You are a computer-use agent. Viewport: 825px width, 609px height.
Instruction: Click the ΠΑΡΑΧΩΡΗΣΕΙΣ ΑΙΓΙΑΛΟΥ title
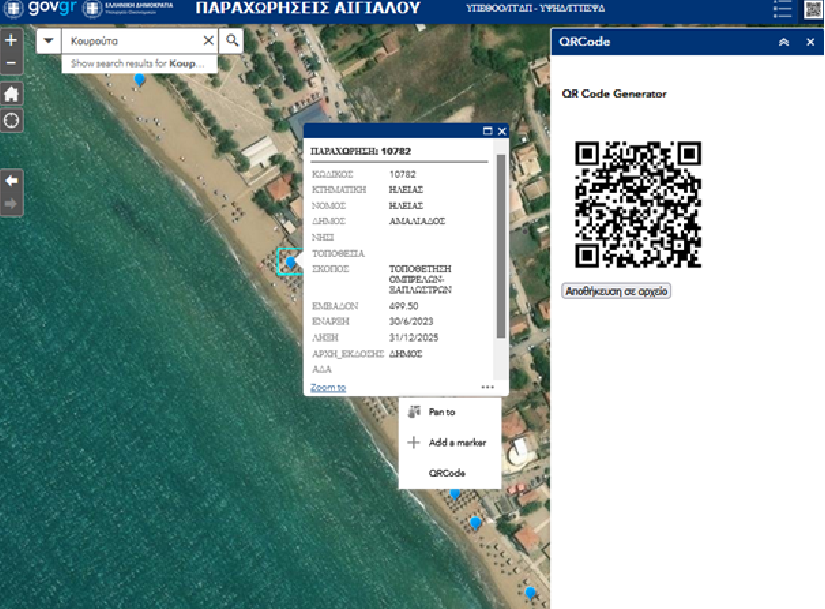308,8
